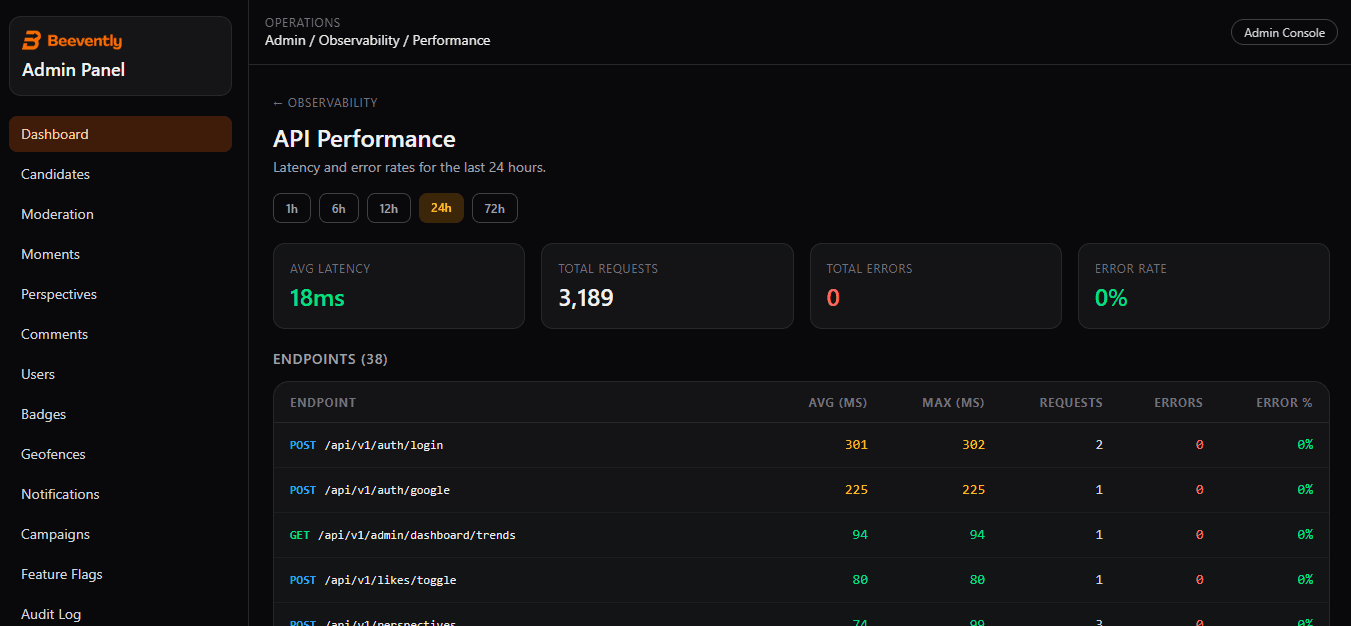Click the Avg Latency 18ms card
This screenshot has height=626, width=1351.
(x=399, y=286)
